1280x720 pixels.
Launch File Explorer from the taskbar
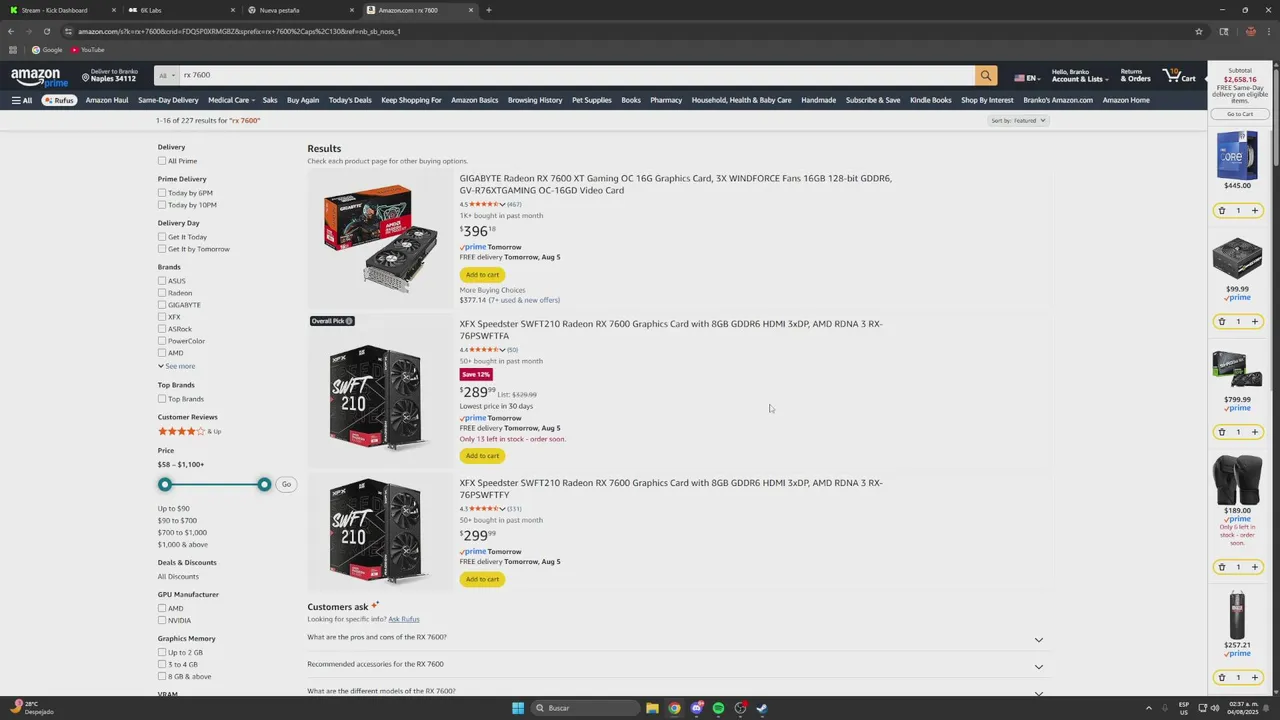652,708
